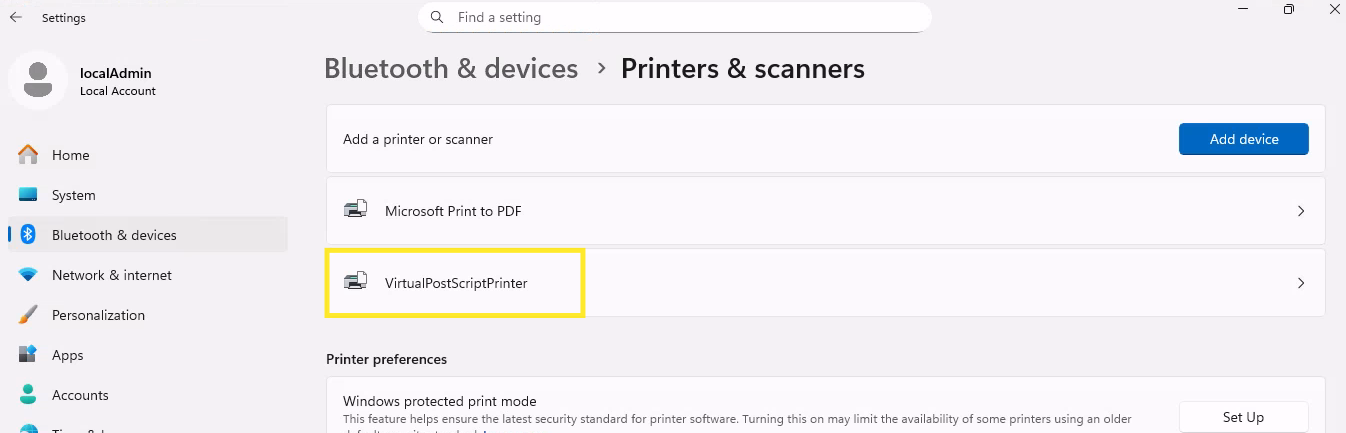
Task: Click the VirtualPostScriptPrinter printer icon
Action: (x=356, y=283)
